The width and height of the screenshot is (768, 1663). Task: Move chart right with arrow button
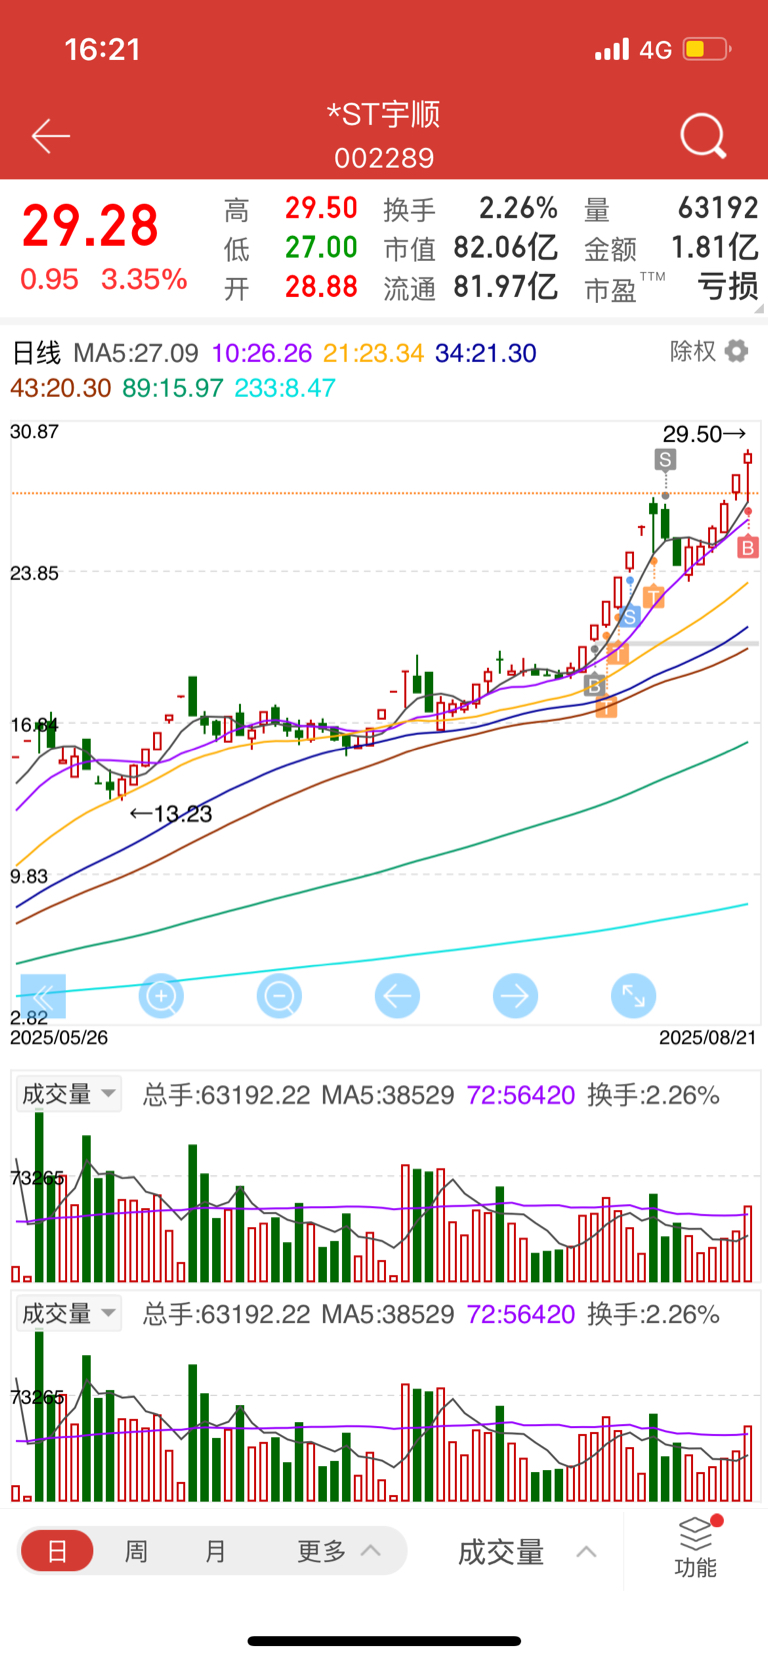click(x=515, y=996)
